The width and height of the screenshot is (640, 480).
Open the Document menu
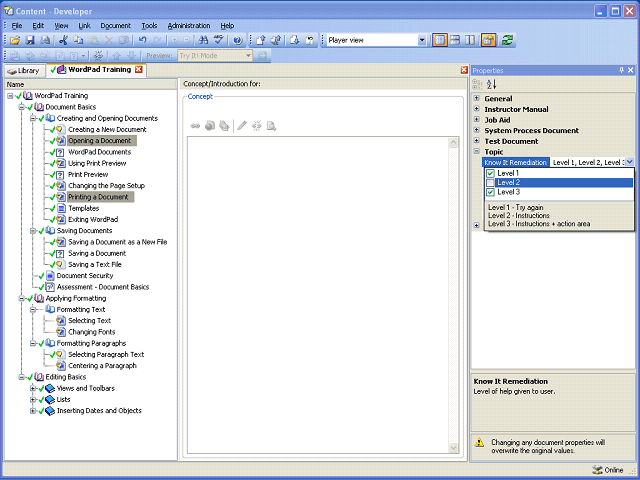pos(116,26)
